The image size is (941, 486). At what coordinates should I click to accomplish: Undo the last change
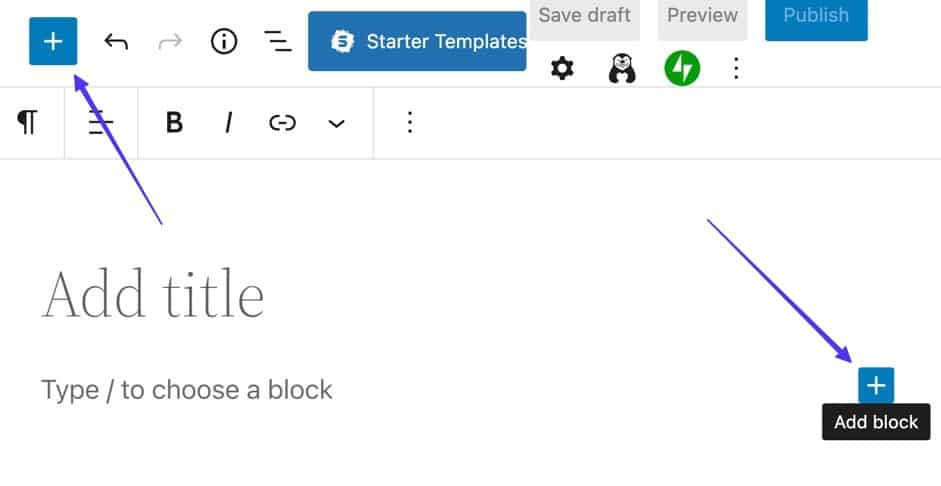116,42
